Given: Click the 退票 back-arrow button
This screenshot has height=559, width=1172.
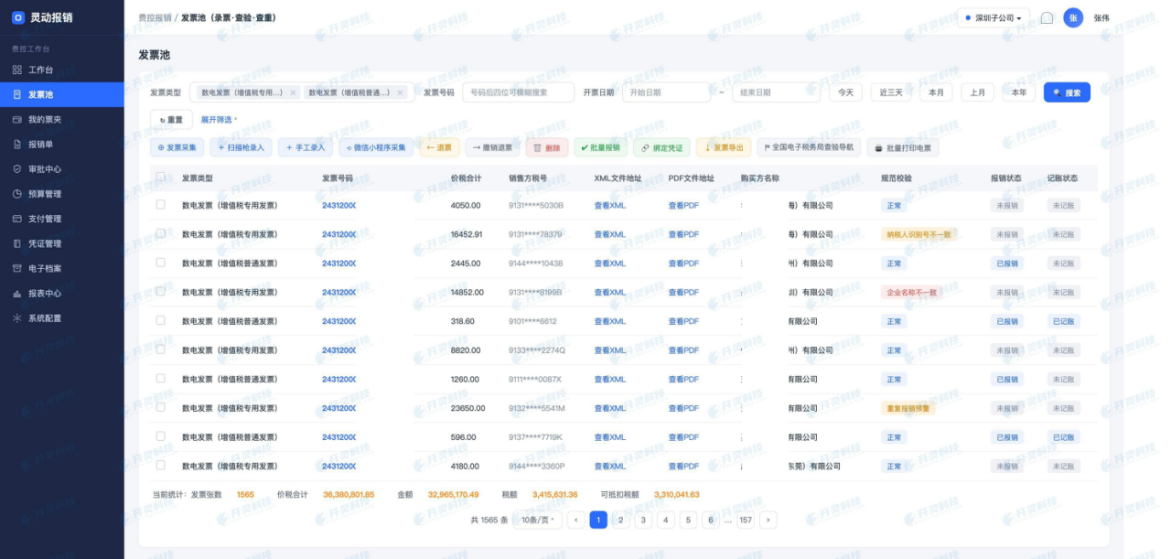Looking at the screenshot, I should point(439,148).
